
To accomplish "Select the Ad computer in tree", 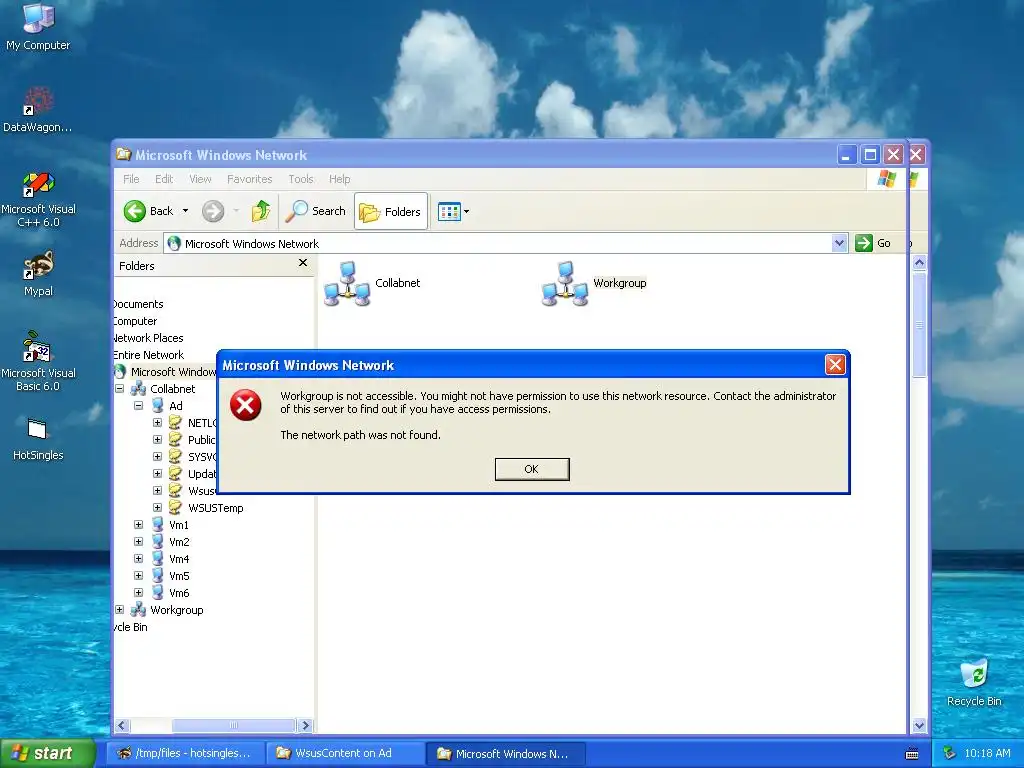I will (x=176, y=406).
